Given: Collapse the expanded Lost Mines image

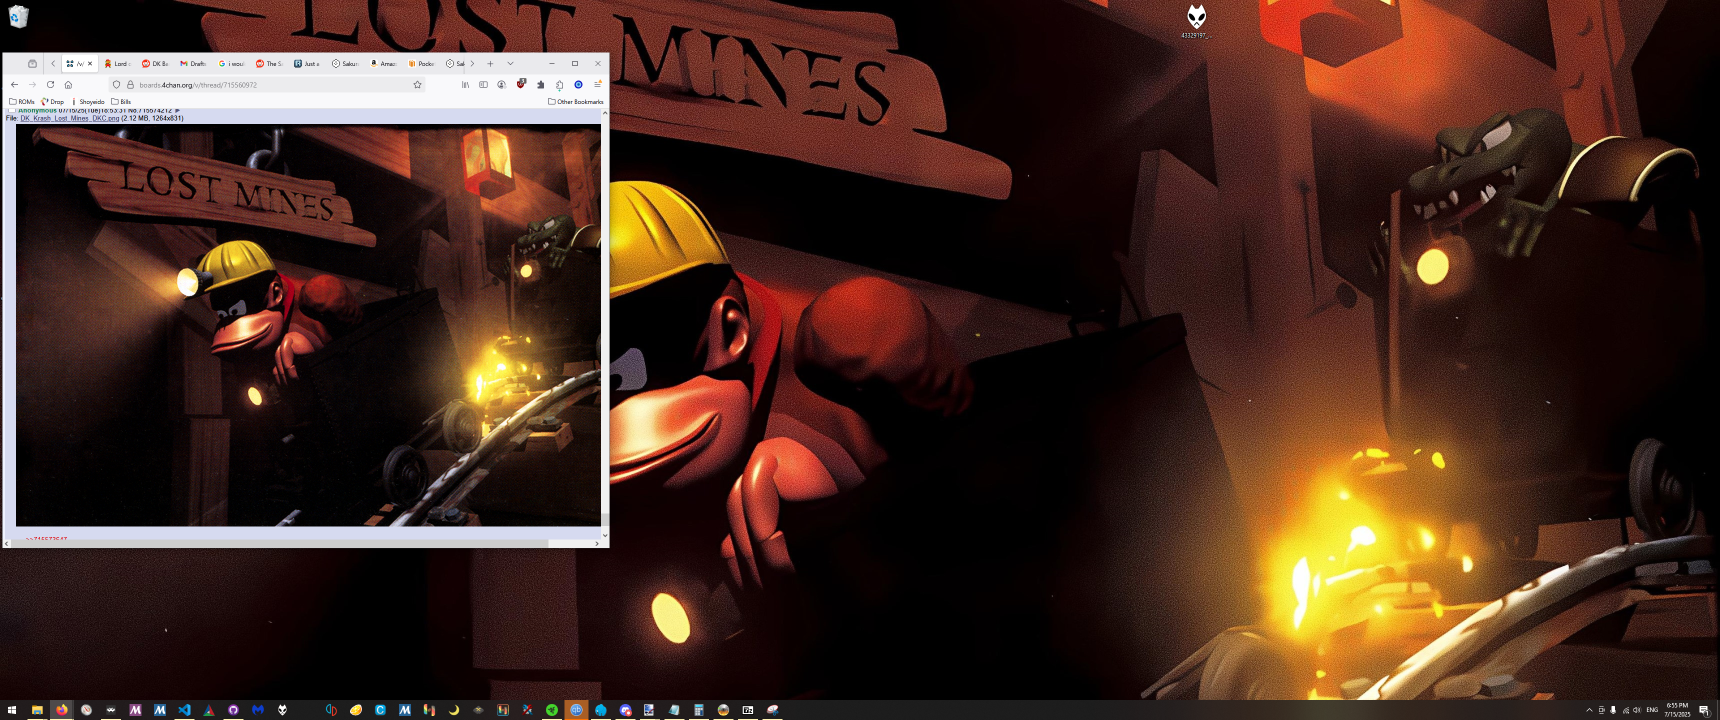Looking at the screenshot, I should (x=308, y=324).
